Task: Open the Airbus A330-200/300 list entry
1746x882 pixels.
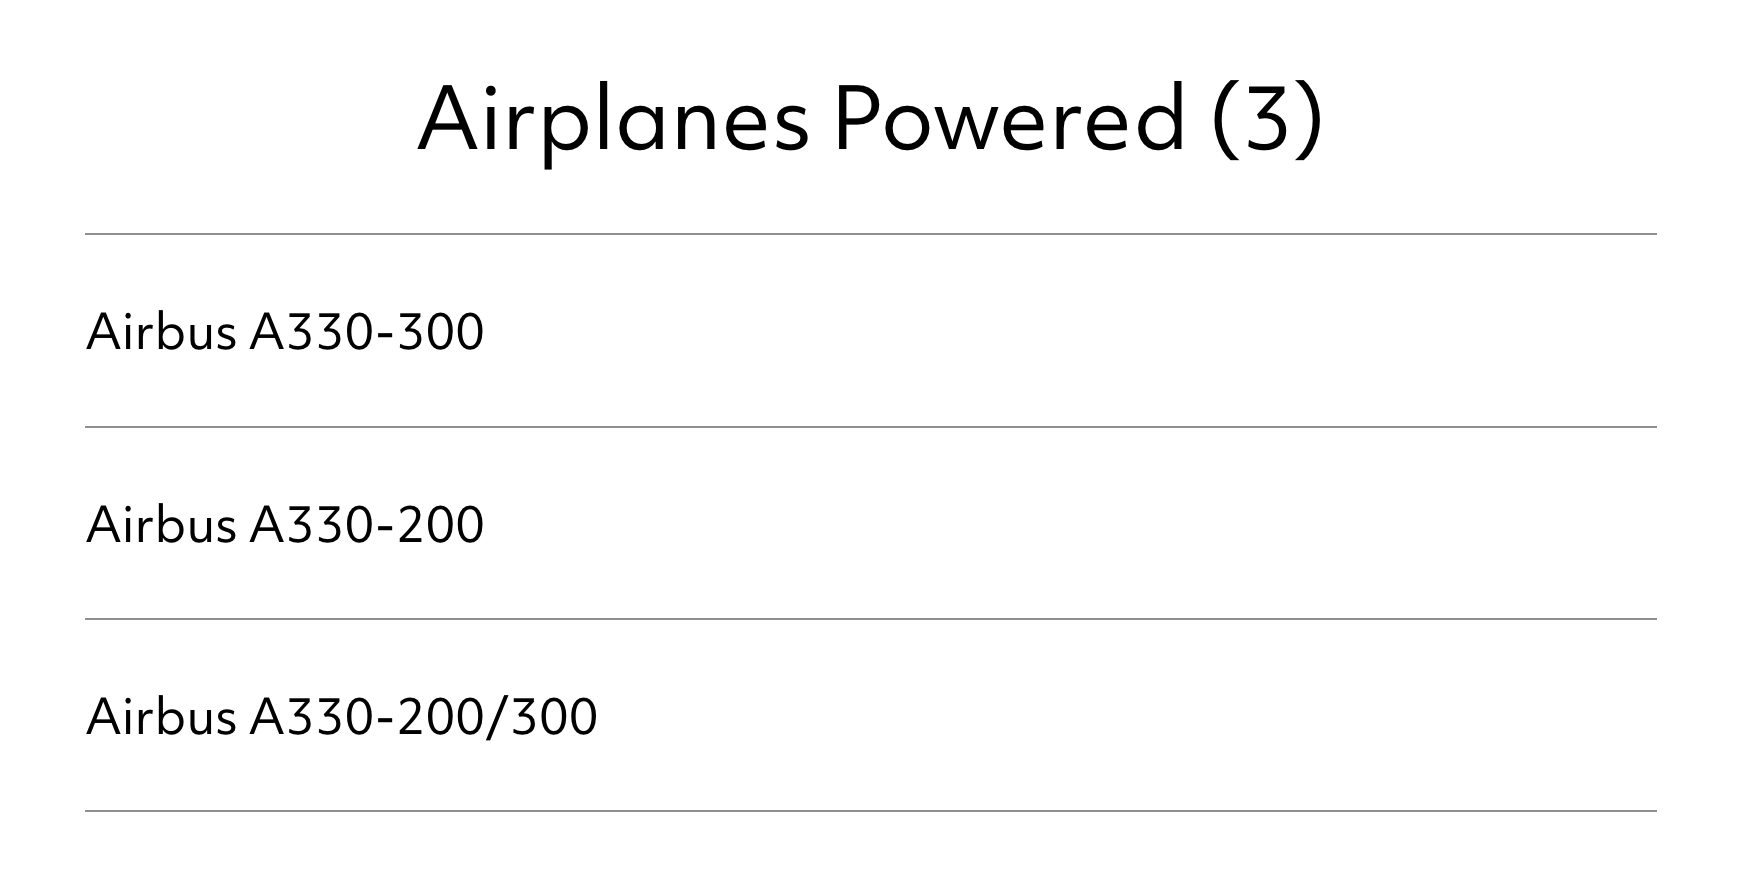Action: click(x=870, y=716)
